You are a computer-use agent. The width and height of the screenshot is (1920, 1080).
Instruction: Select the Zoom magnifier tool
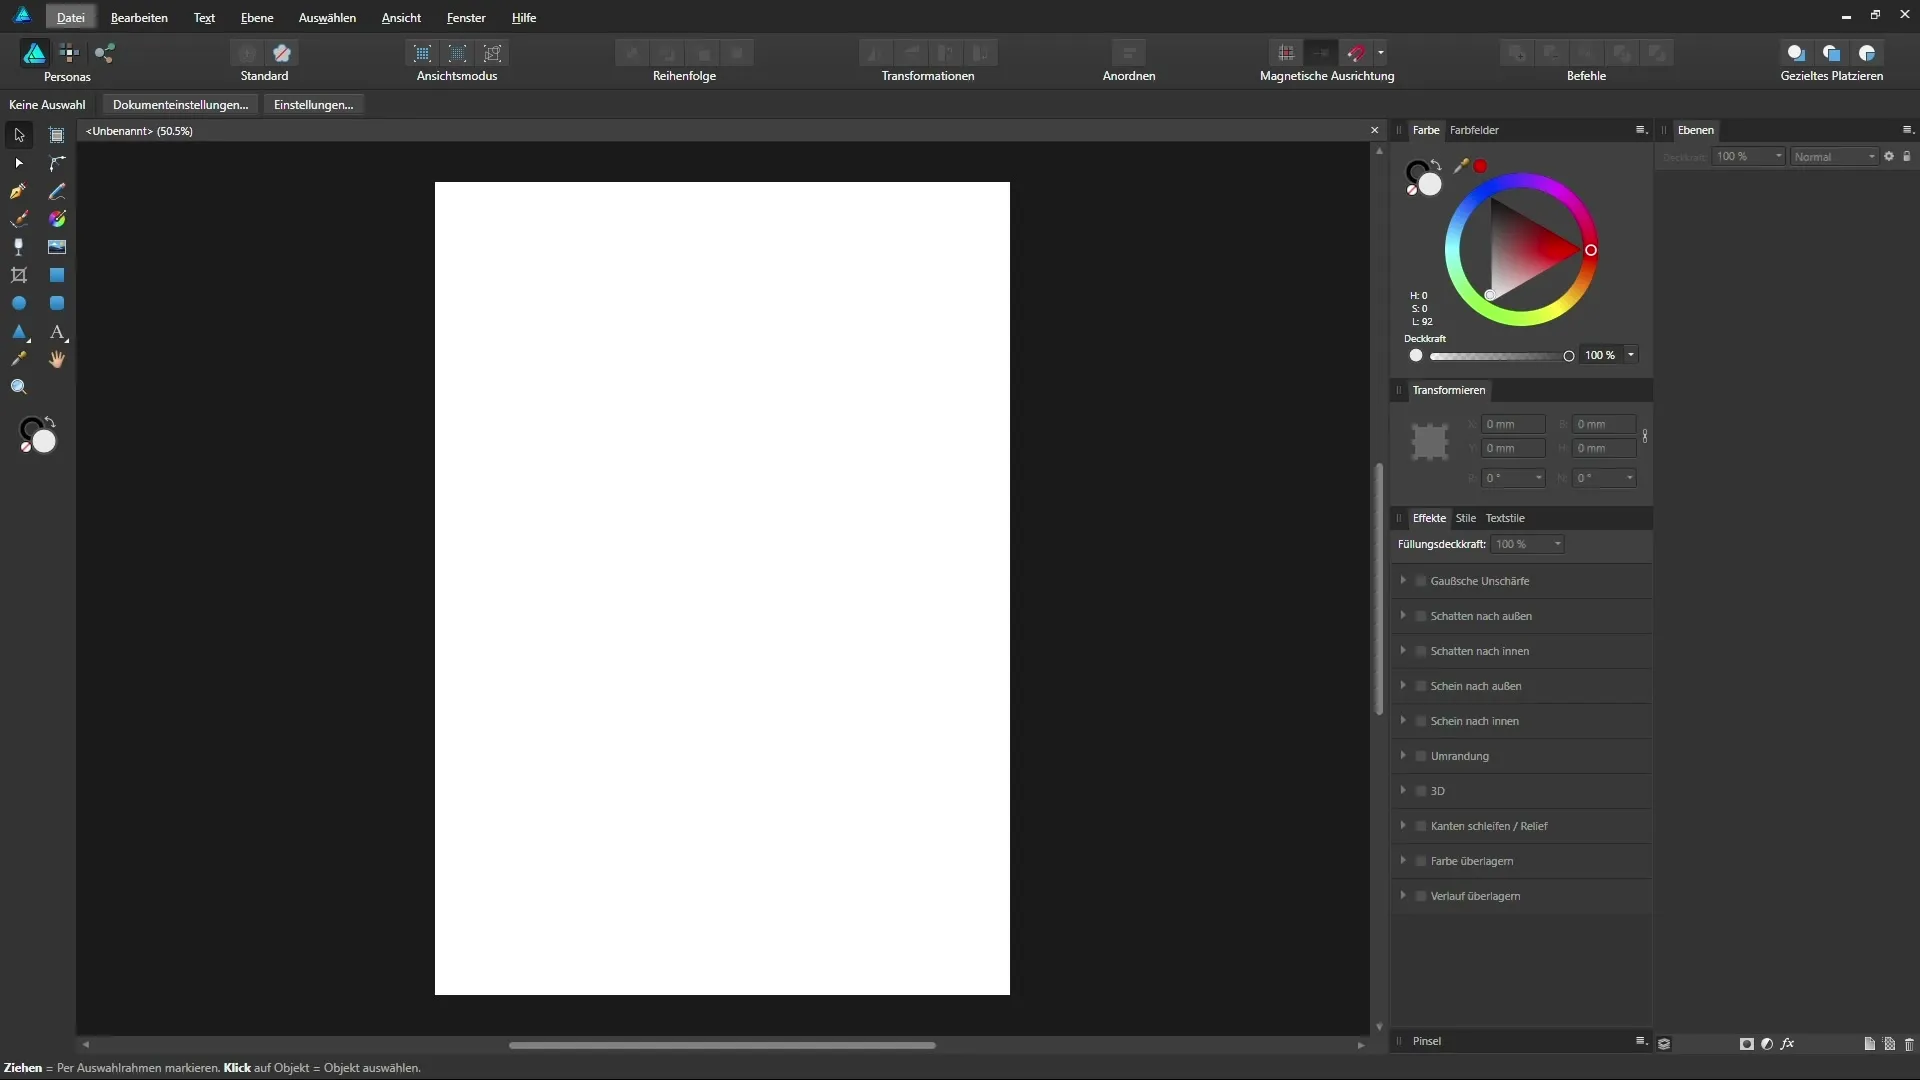point(19,387)
